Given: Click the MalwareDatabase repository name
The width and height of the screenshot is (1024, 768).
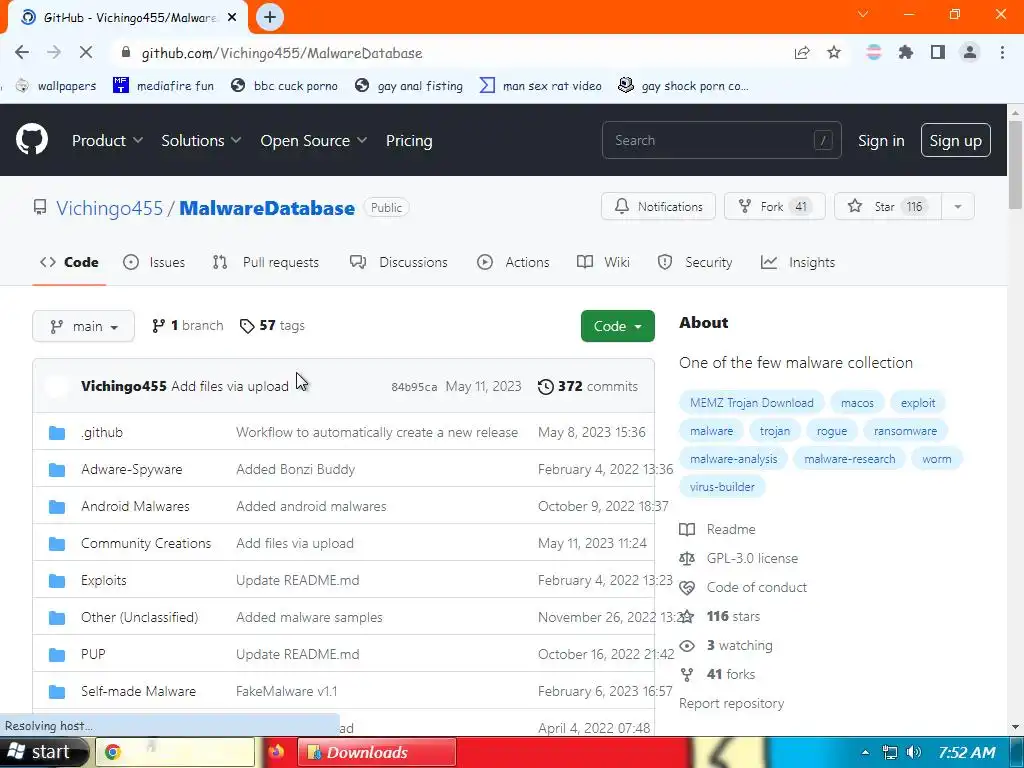Looking at the screenshot, I should [x=267, y=208].
